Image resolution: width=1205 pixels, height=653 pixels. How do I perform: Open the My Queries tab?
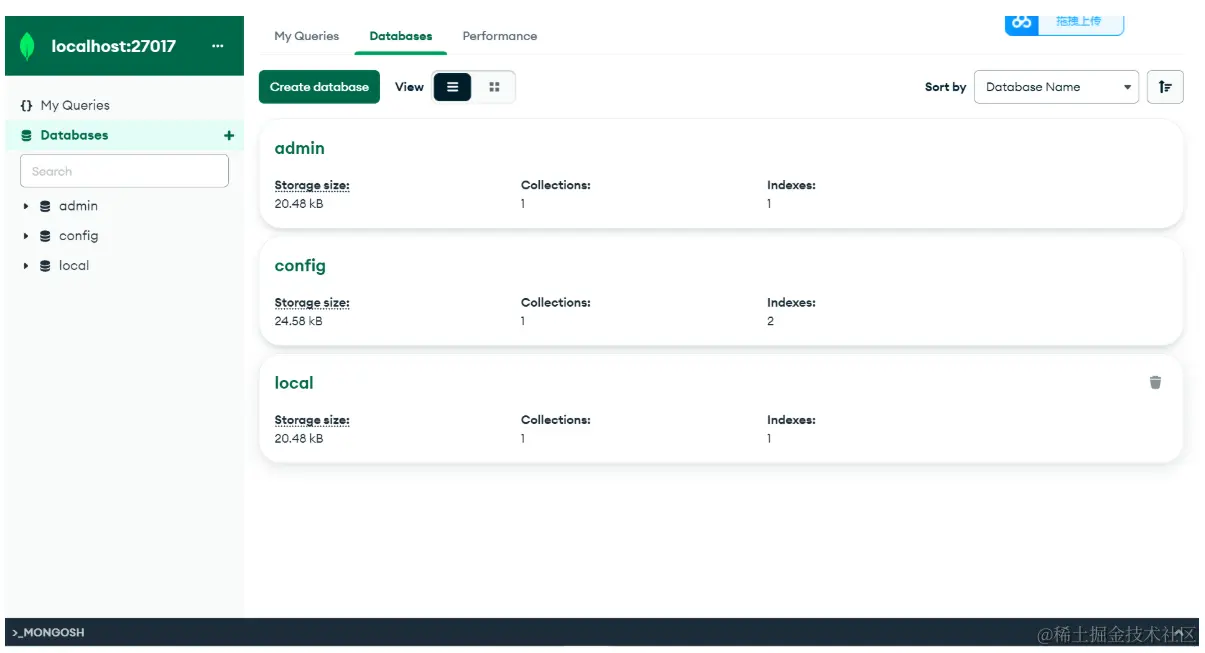pos(306,36)
